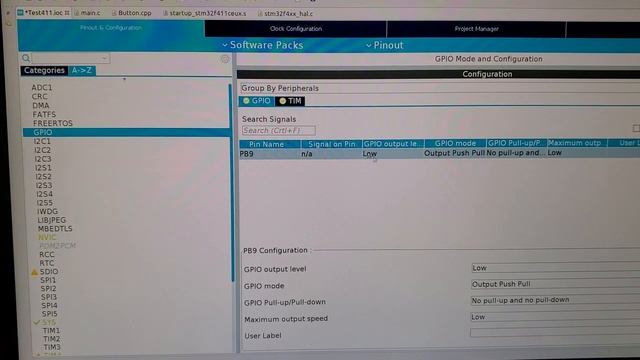Viewport: 640px width, 360px height.
Task: Expand the Software Packs dropdown
Action: pyautogui.click(x=263, y=45)
